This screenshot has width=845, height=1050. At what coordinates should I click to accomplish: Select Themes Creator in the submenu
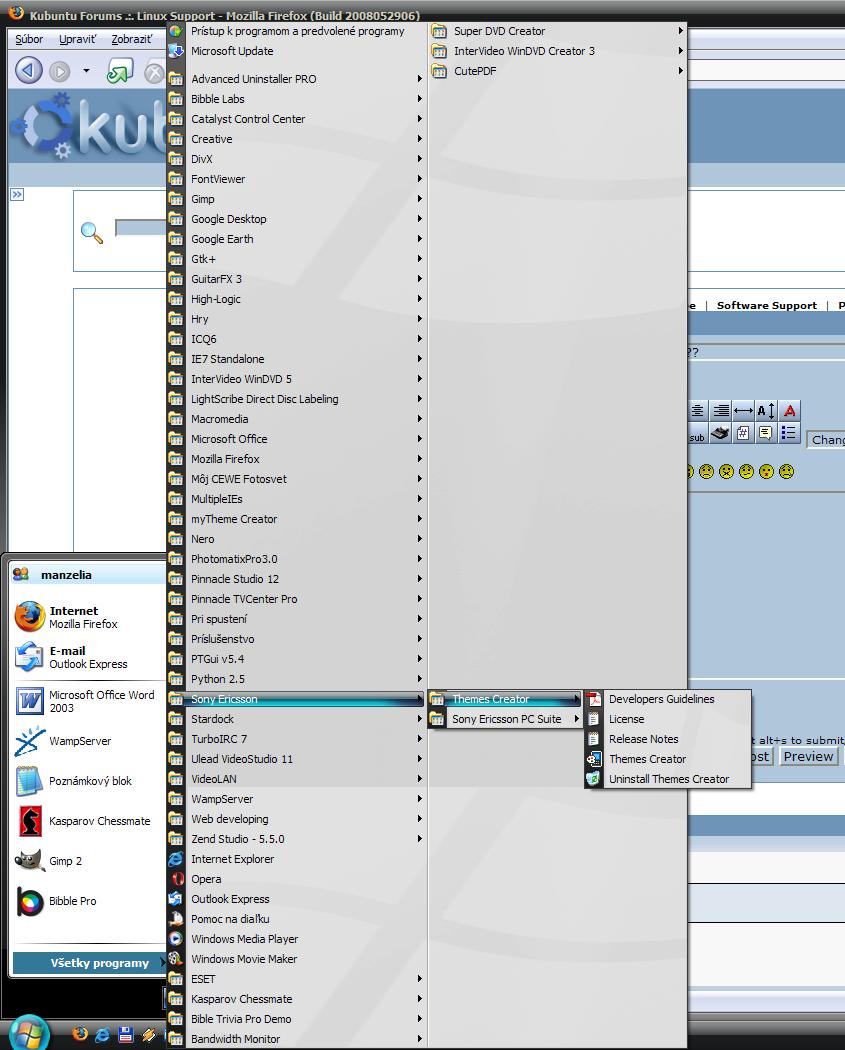[647, 759]
